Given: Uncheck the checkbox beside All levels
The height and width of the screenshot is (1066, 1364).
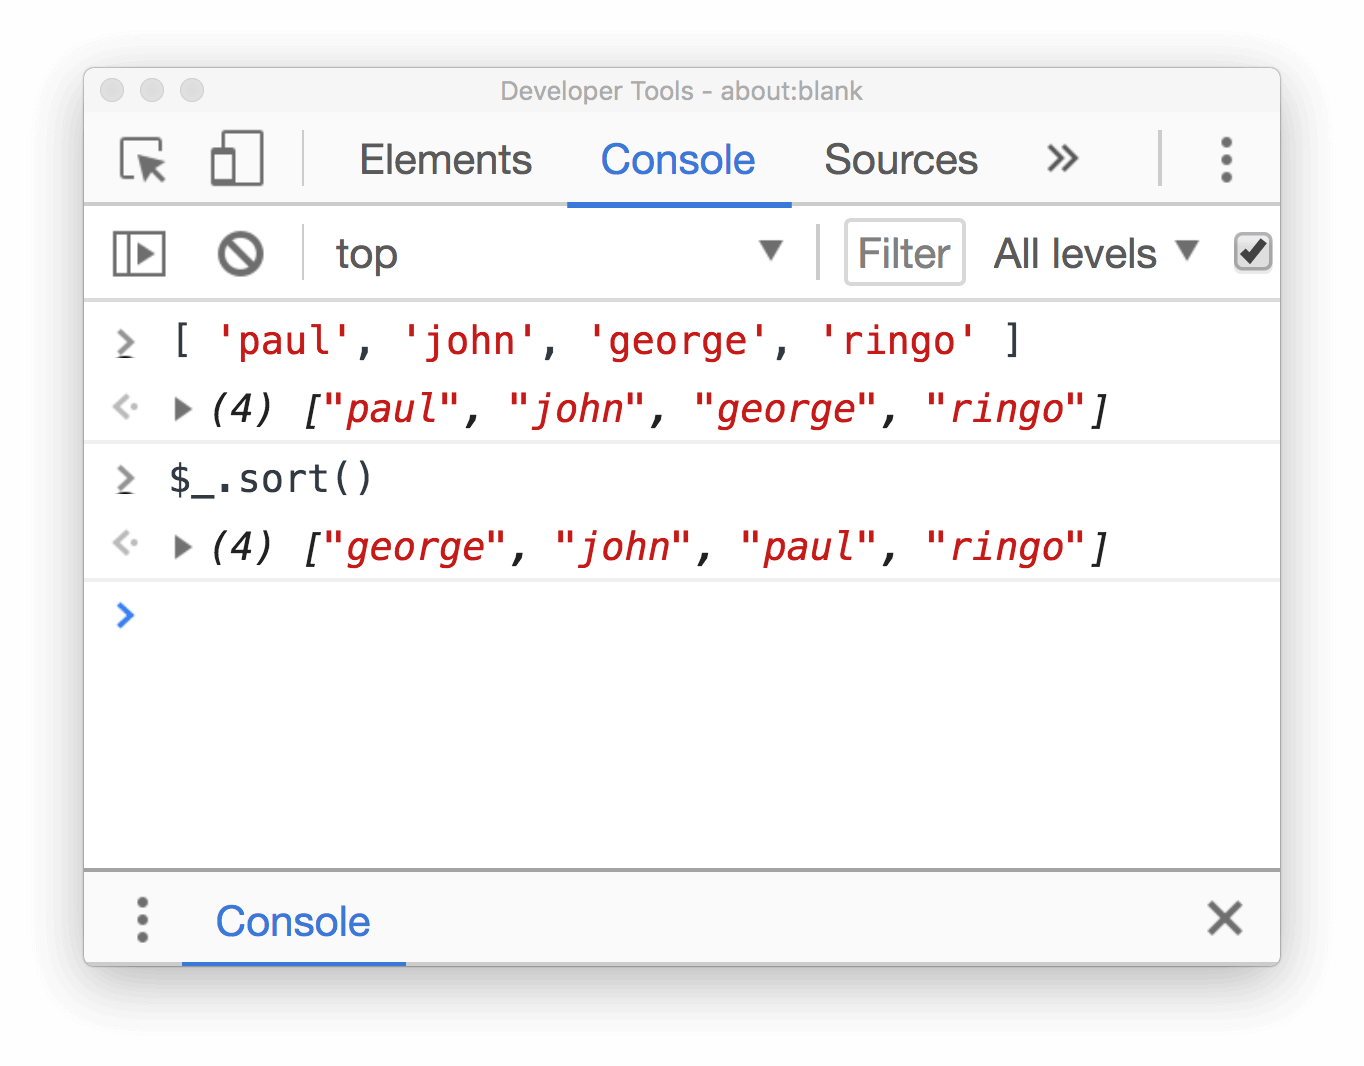Looking at the screenshot, I should coord(1252,252).
